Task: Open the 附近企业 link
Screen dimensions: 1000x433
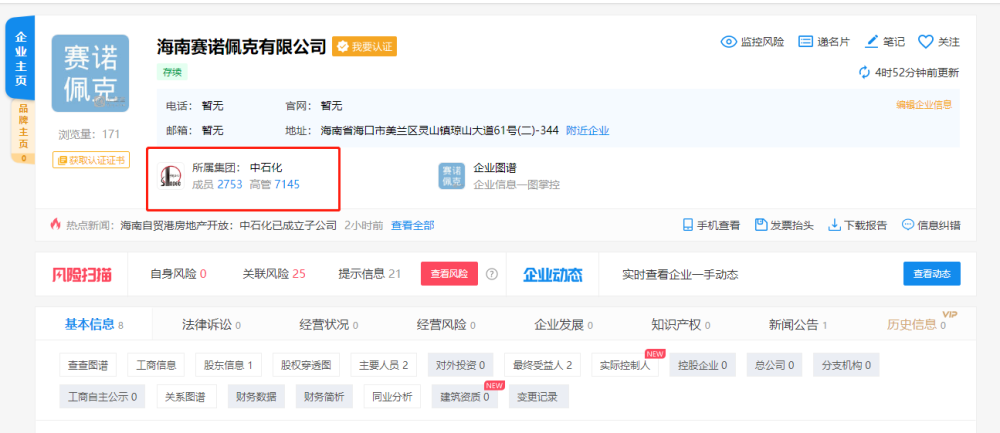Action: (587, 131)
